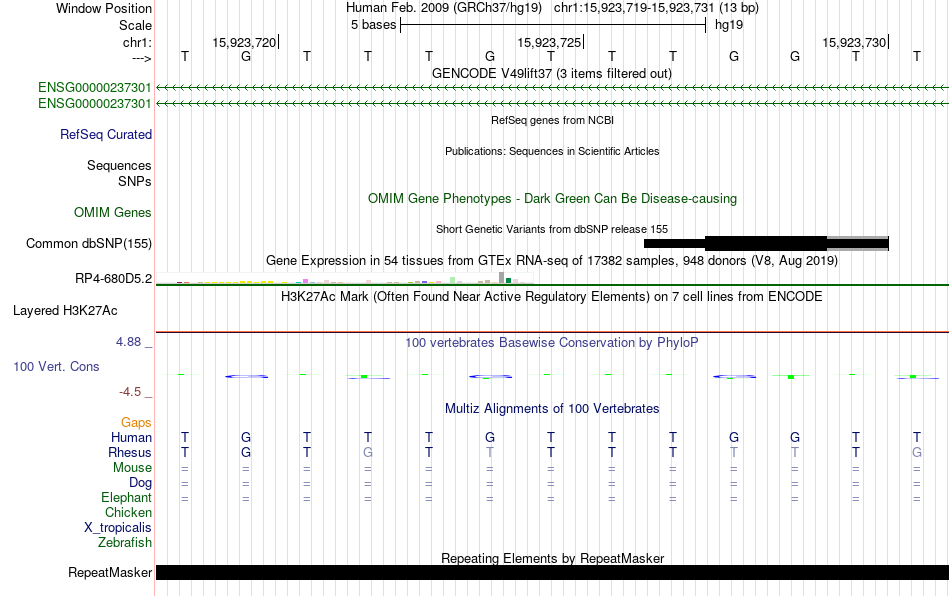Click the chr1:15,923,719-15,923,731 (13 bp) position text

656,8
